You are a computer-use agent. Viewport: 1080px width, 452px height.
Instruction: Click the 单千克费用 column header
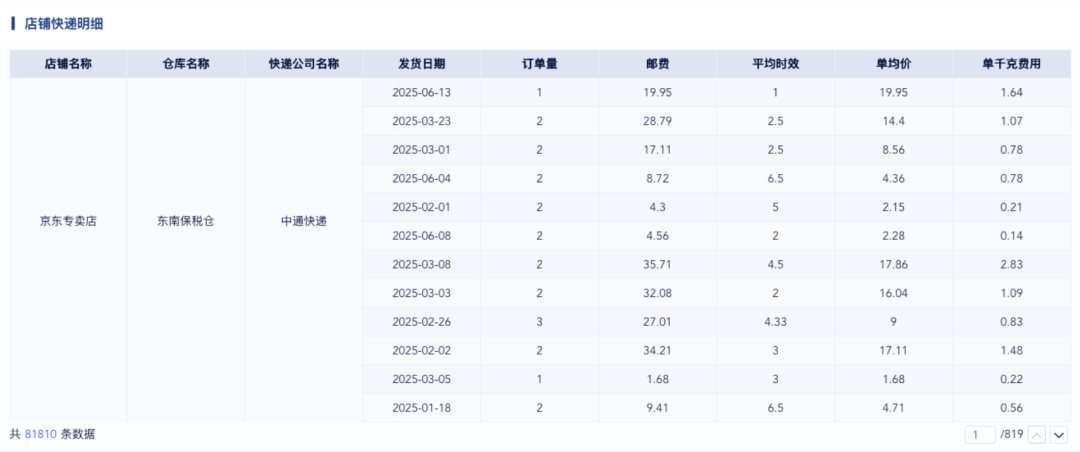point(1011,64)
